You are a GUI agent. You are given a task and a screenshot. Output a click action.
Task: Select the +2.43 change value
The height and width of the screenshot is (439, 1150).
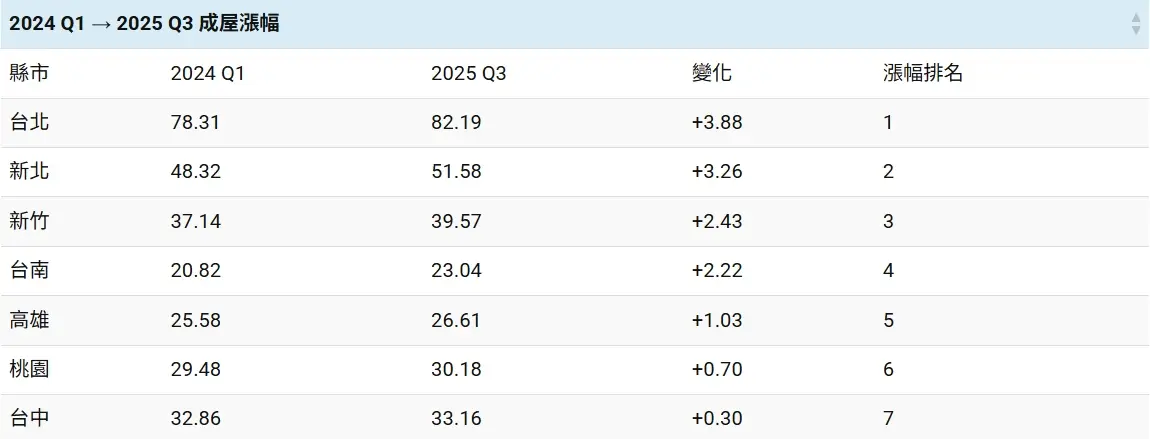click(x=716, y=221)
